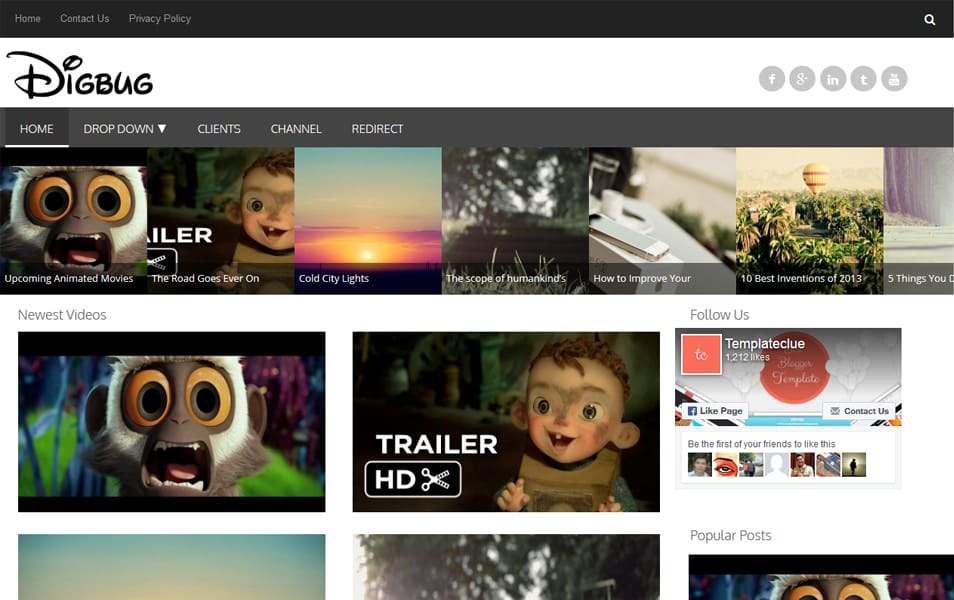Open the Google+ social icon
This screenshot has height=600, width=954.
tap(803, 77)
